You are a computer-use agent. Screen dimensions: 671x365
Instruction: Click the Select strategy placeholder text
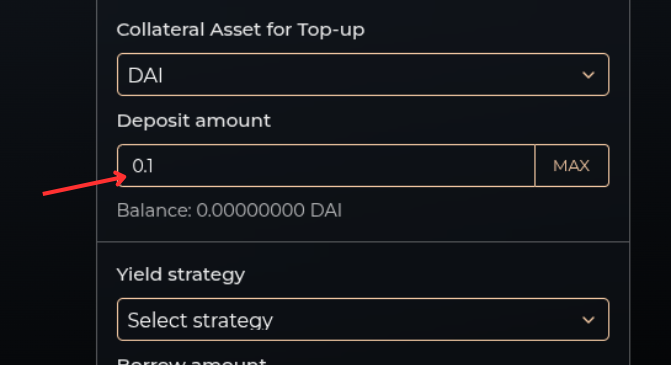[x=200, y=320]
